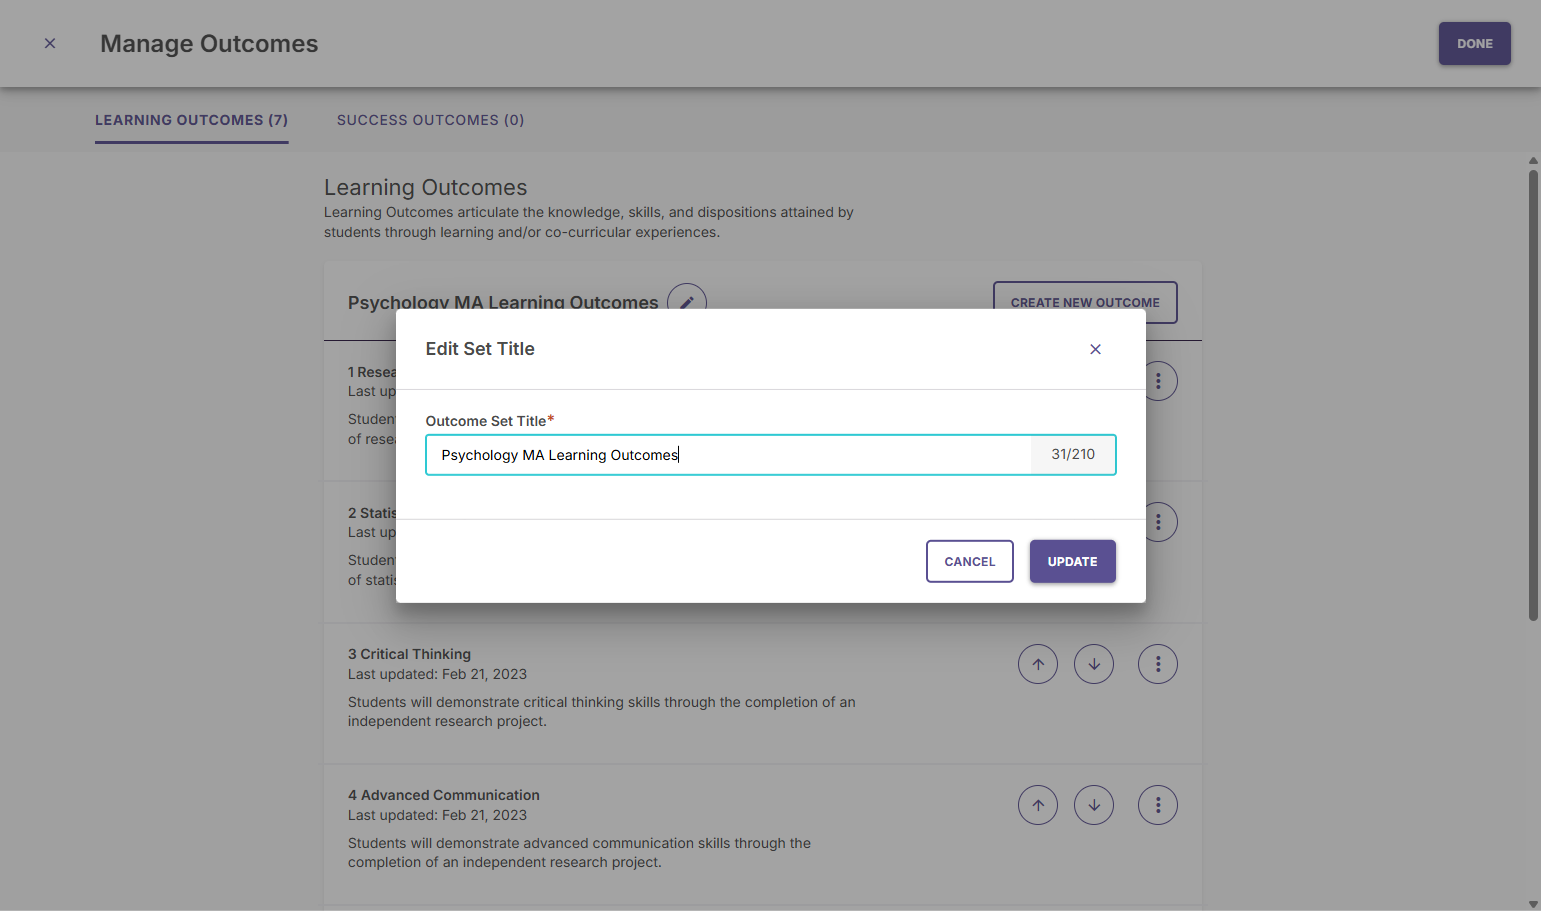Open more options for outcome 1

coord(1160,381)
